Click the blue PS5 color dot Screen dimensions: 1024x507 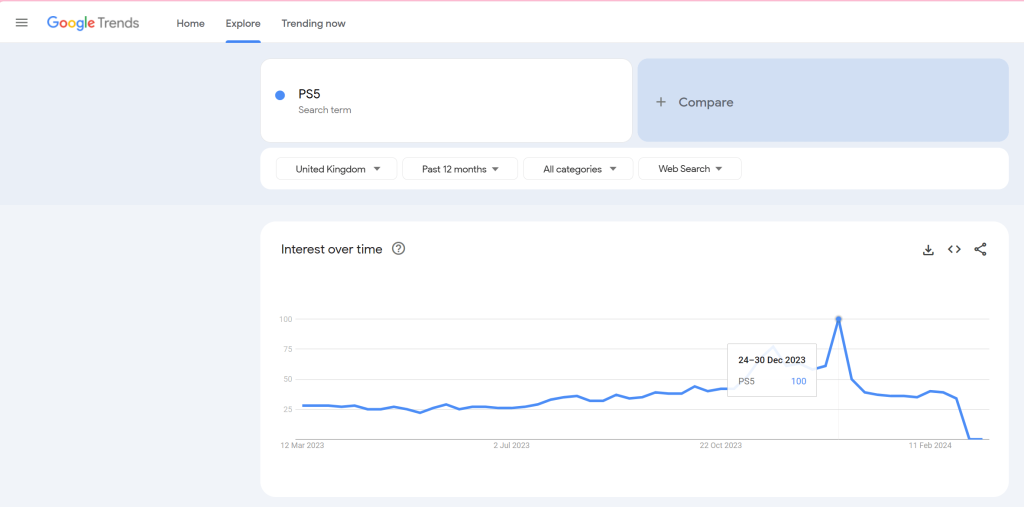pos(280,95)
